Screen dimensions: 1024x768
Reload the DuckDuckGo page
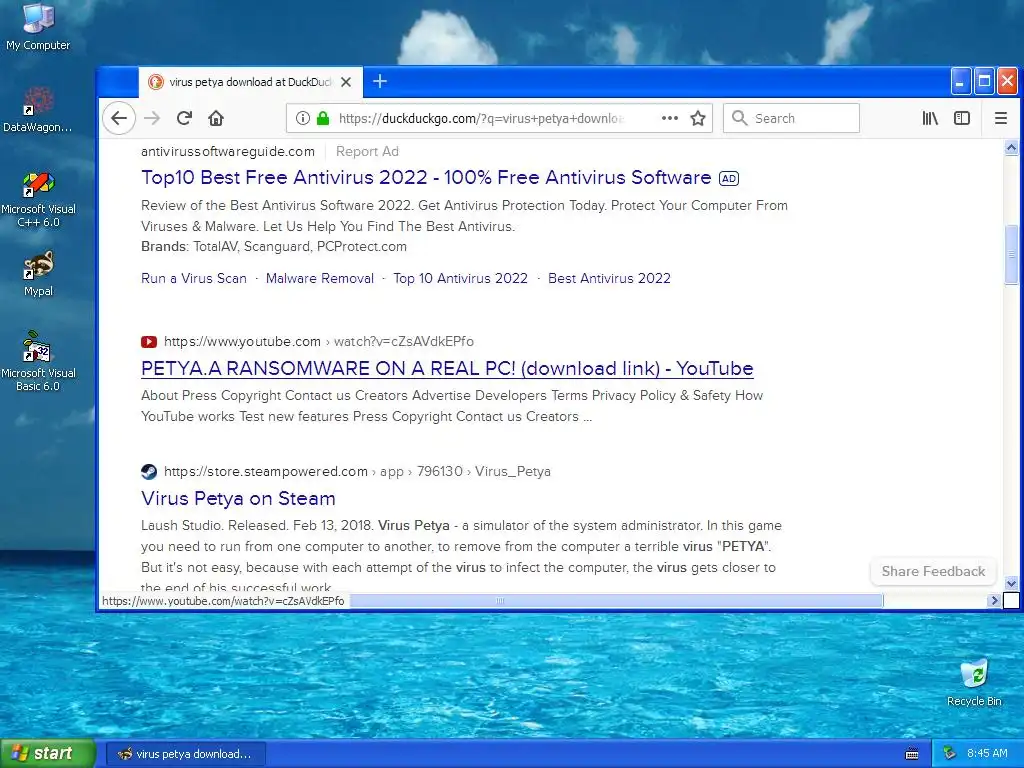184,118
